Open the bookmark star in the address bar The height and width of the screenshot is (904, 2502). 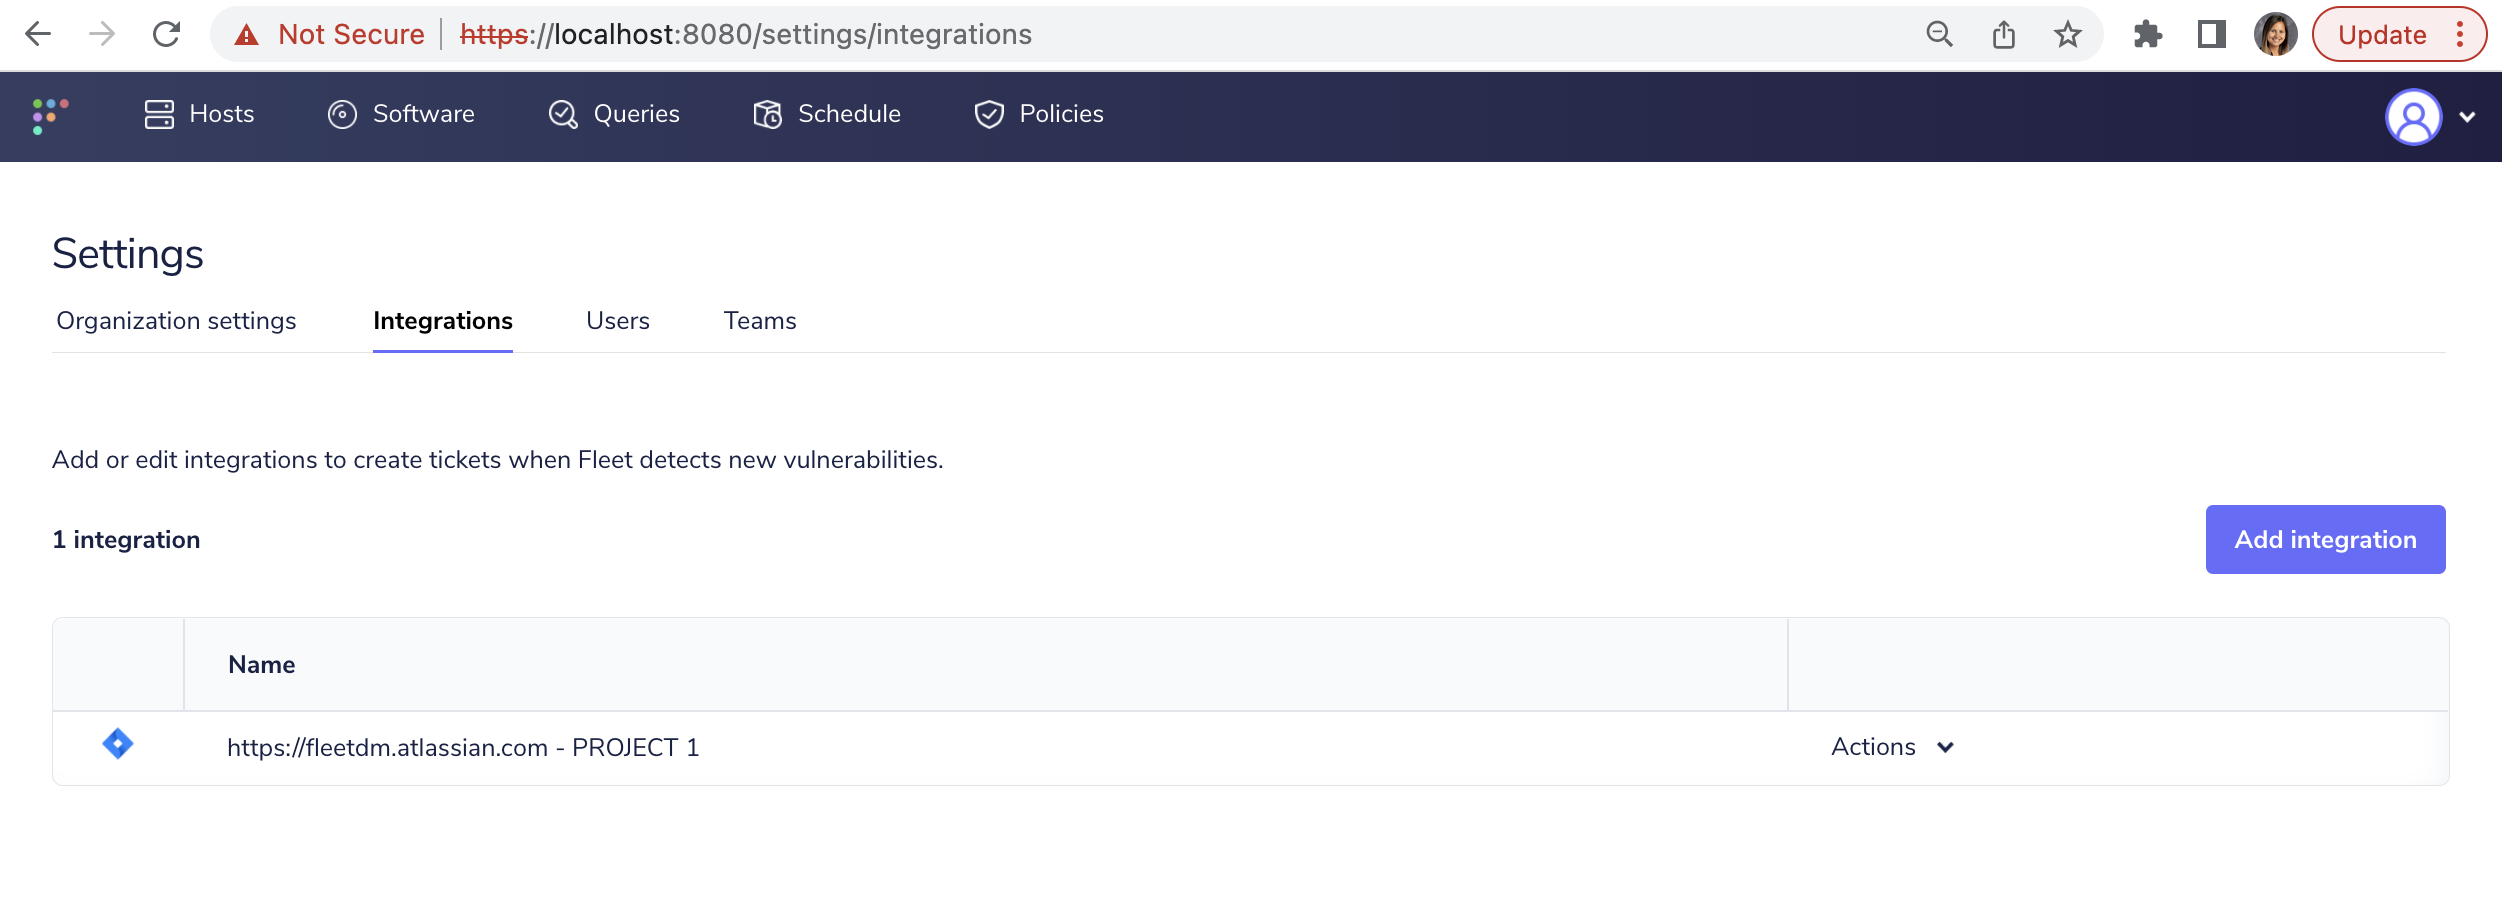(x=2068, y=34)
